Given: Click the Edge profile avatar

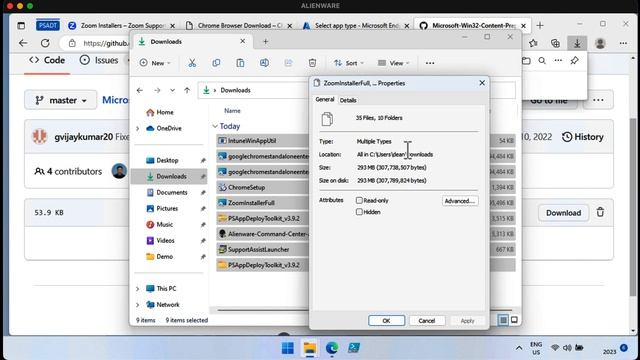Looking at the screenshot, I should 600,43.
